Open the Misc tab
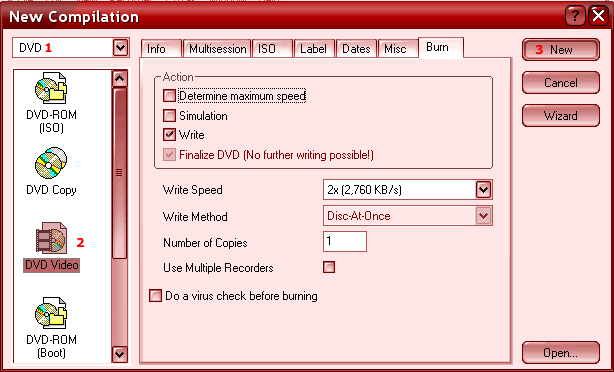The height and width of the screenshot is (372, 614). tap(398, 49)
